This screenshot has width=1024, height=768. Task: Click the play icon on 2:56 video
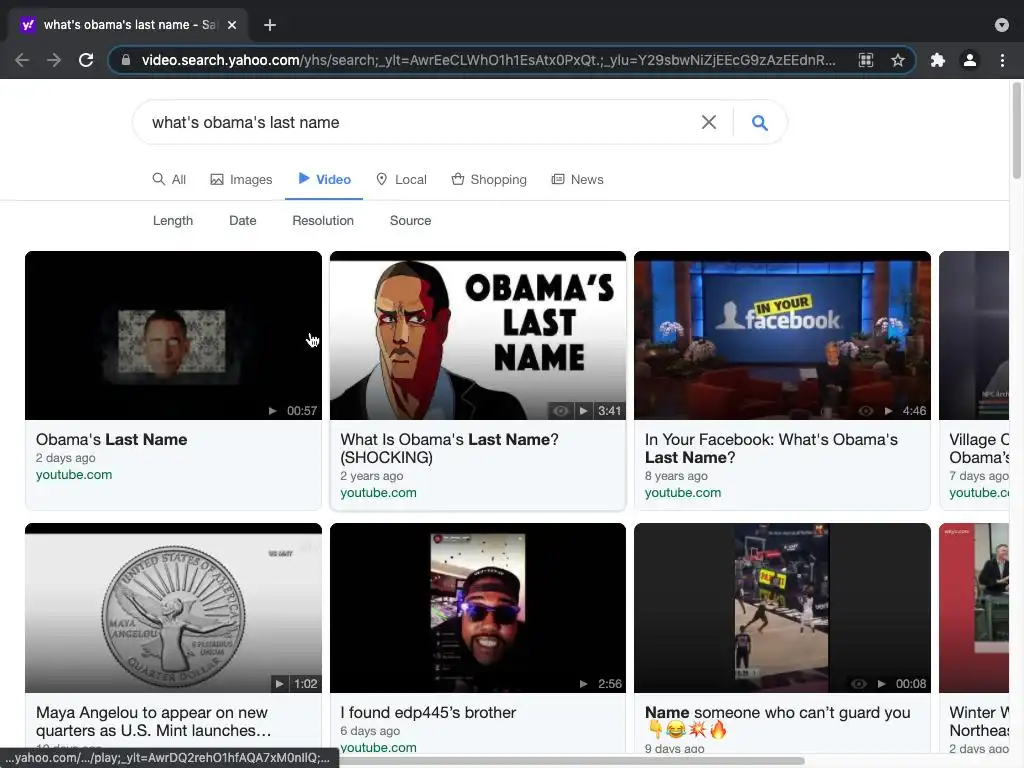tap(584, 684)
